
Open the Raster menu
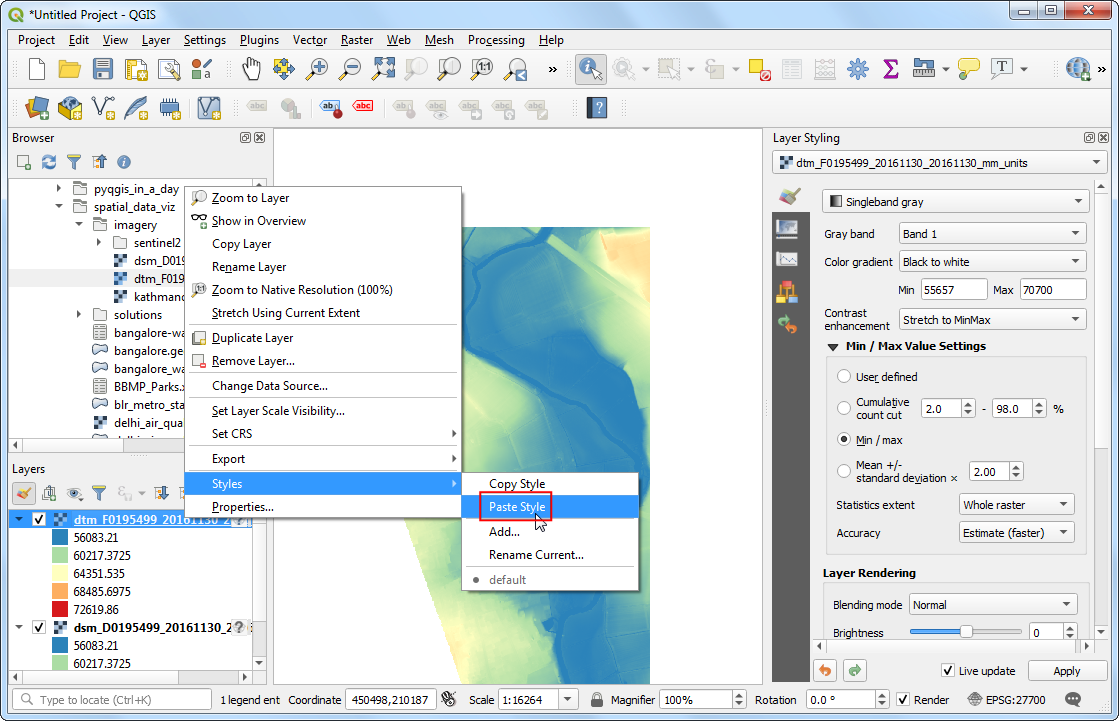pos(357,40)
